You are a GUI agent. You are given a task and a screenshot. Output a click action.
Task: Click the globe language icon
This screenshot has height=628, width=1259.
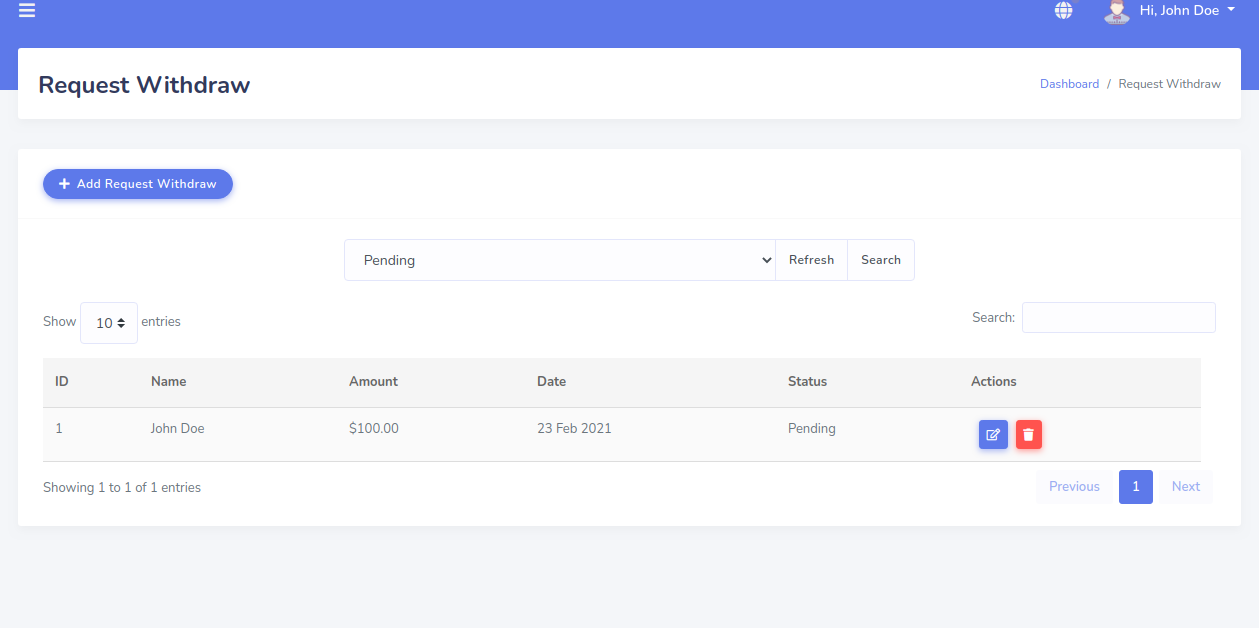point(1064,10)
